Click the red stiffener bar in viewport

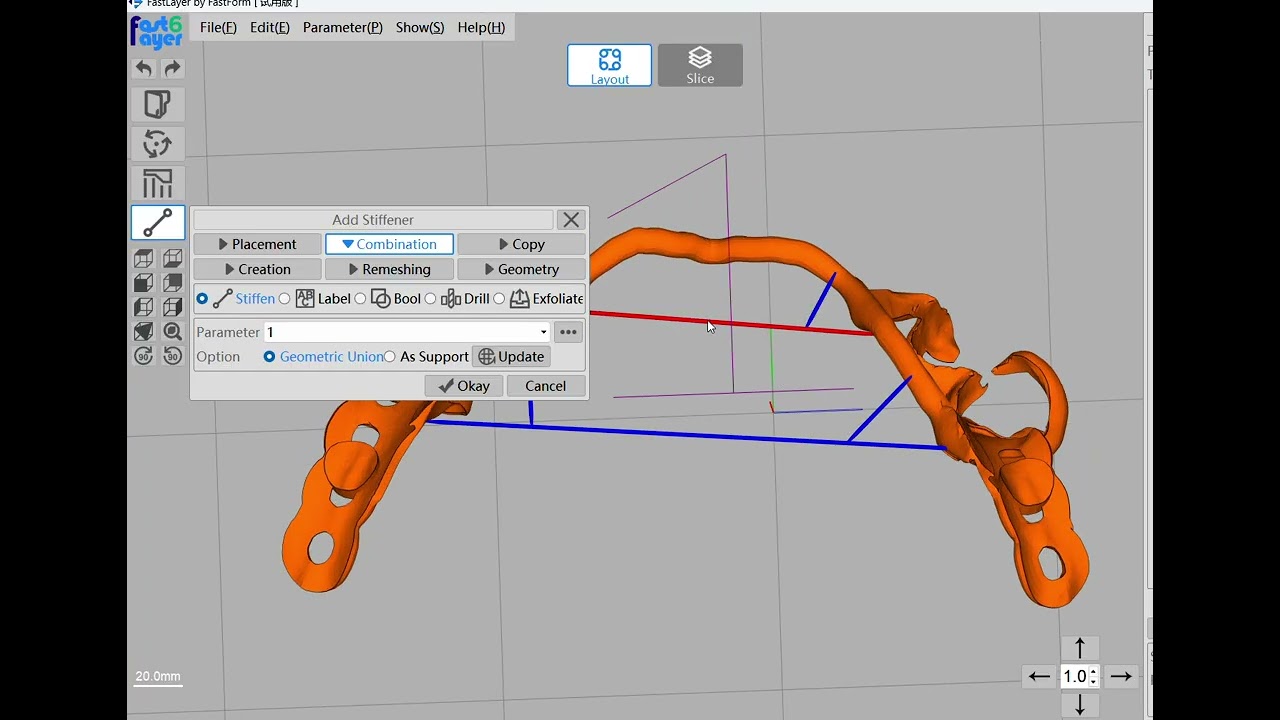coord(730,322)
